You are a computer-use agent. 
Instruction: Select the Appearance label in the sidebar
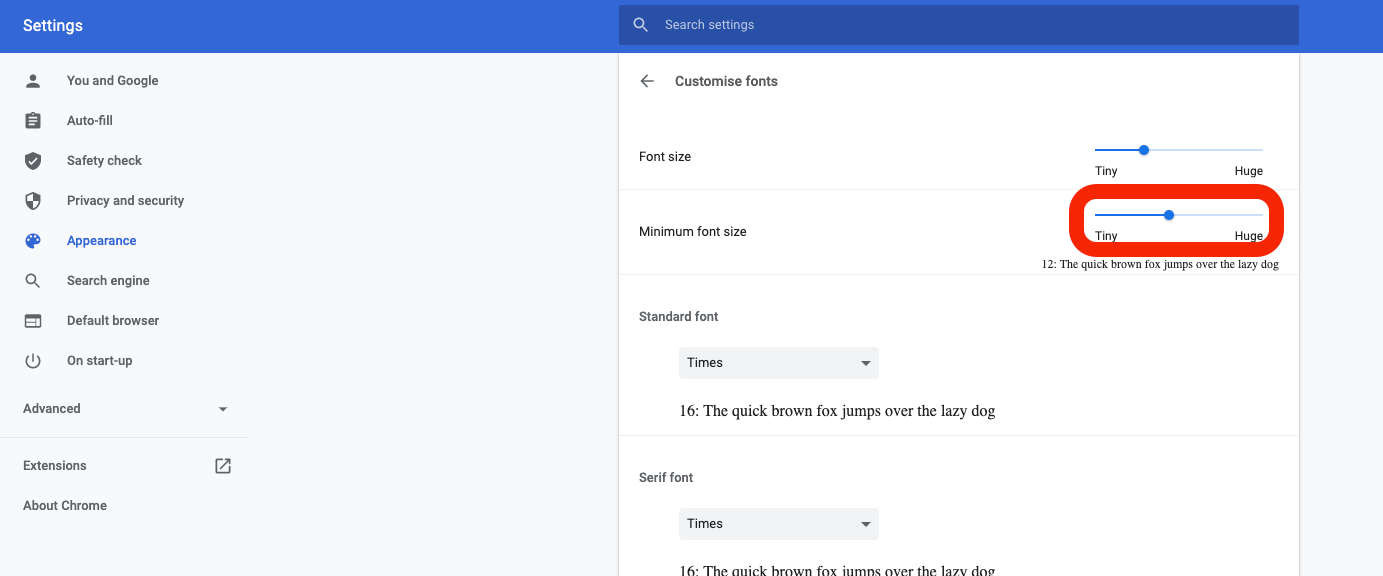coord(101,241)
